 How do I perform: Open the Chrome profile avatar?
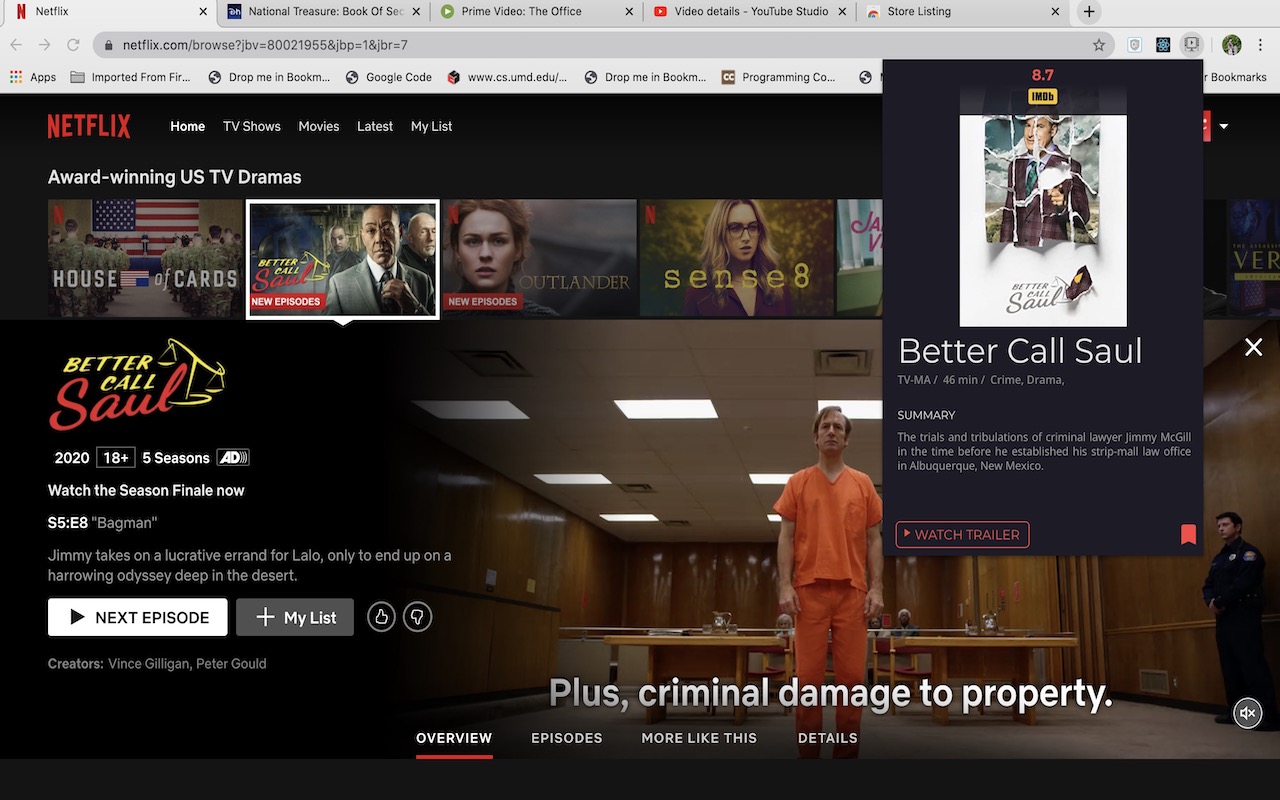pyautogui.click(x=1232, y=45)
